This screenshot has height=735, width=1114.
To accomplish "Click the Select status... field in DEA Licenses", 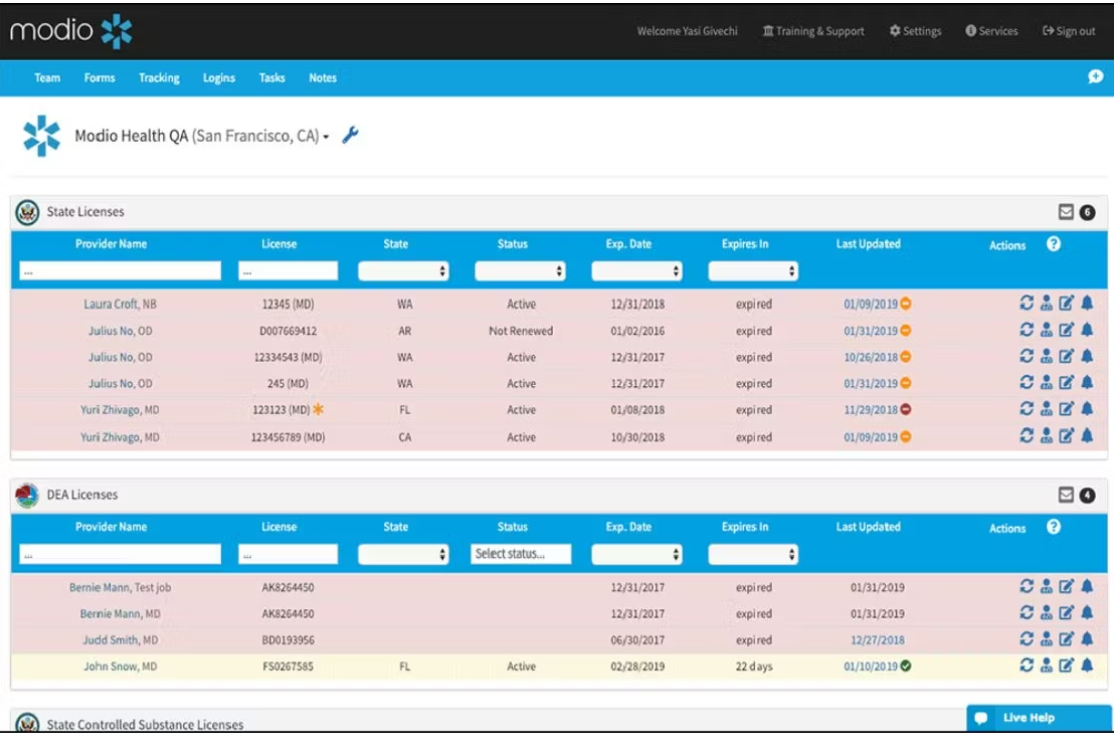I will pos(521,554).
